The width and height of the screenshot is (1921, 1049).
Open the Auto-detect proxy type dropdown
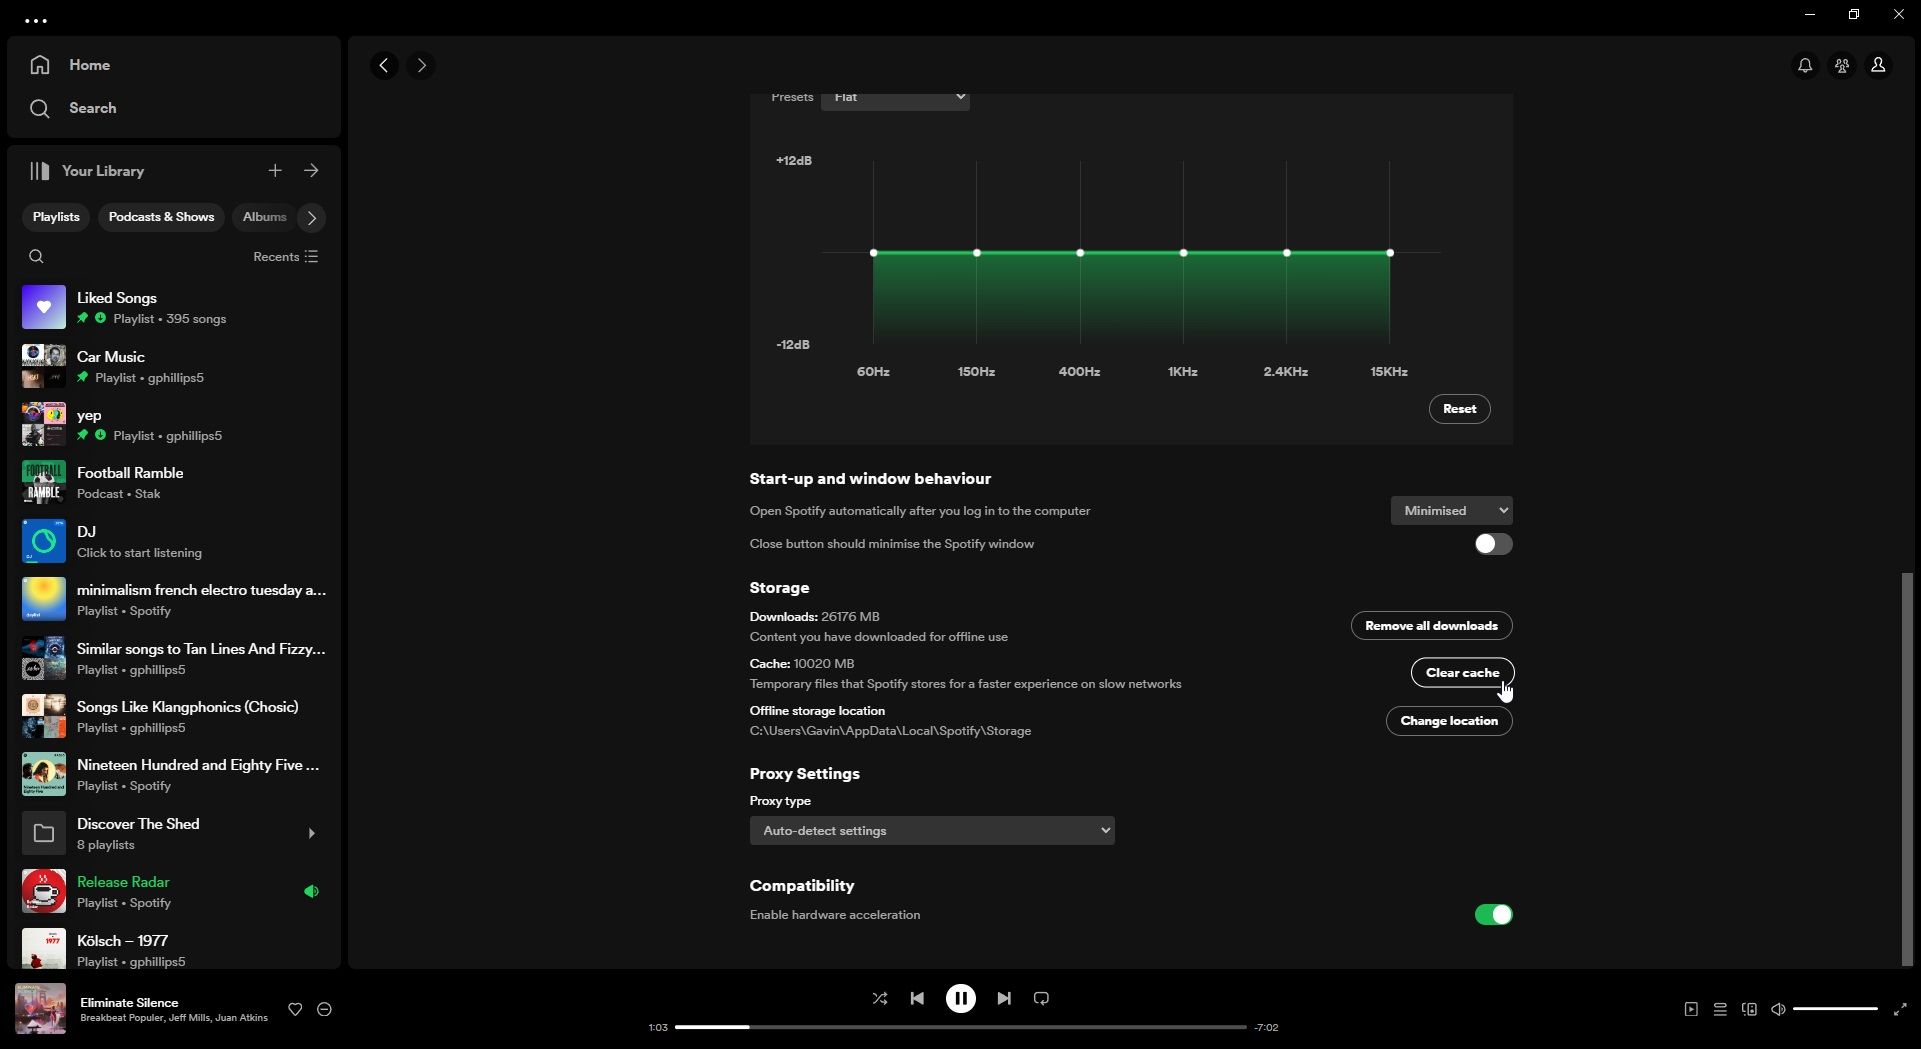click(931, 830)
